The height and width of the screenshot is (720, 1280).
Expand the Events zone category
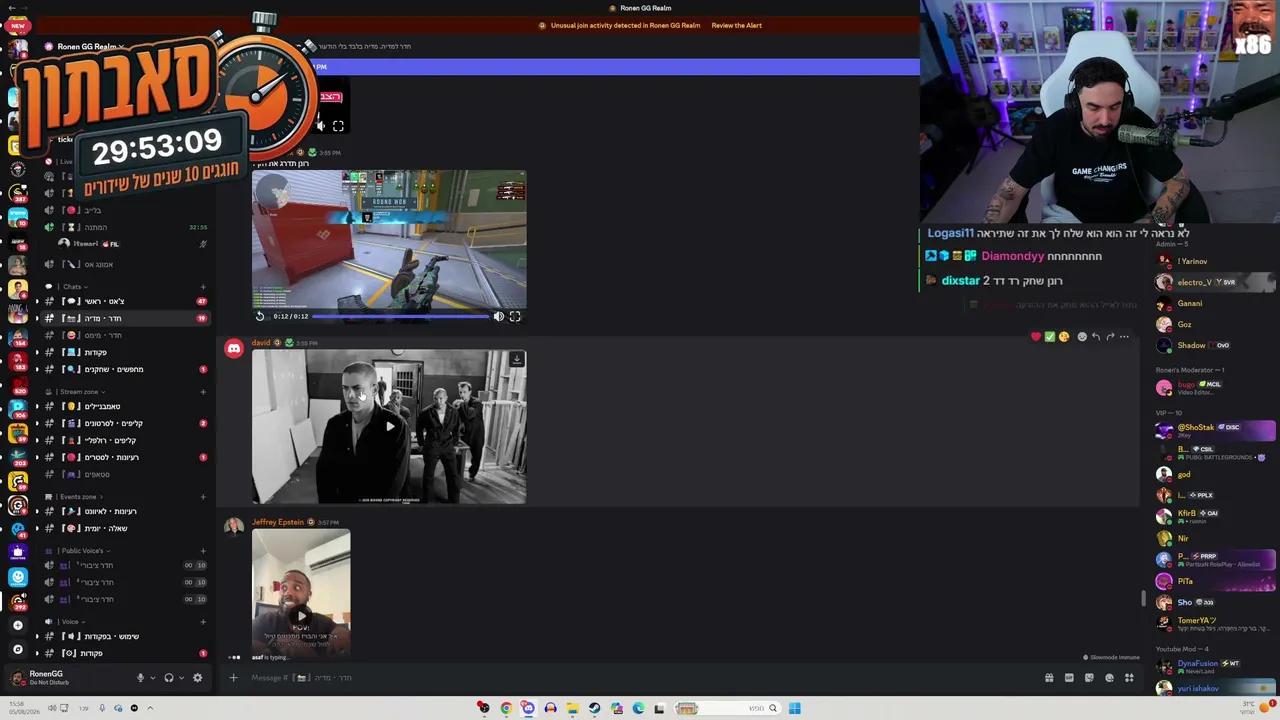tap(77, 497)
